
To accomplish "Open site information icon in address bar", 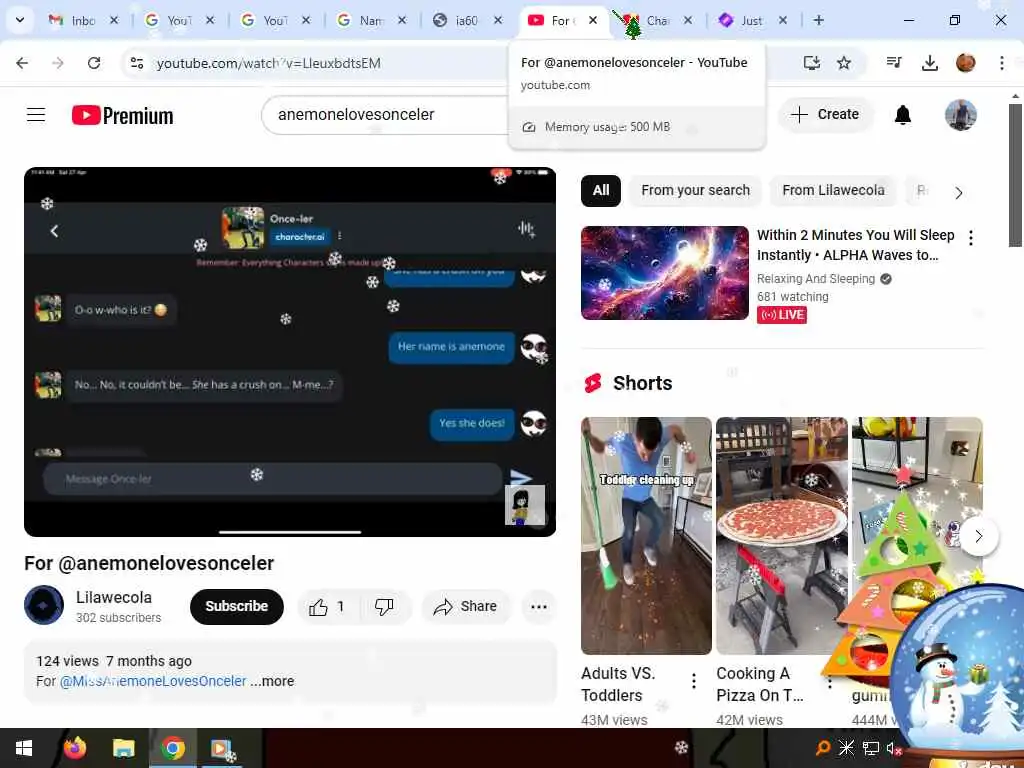I will [x=137, y=63].
